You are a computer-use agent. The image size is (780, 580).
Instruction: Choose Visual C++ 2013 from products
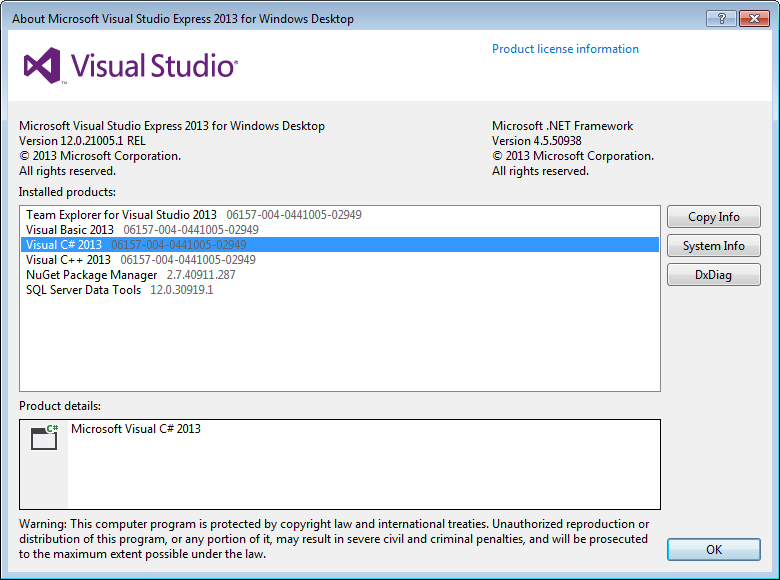tap(68, 260)
